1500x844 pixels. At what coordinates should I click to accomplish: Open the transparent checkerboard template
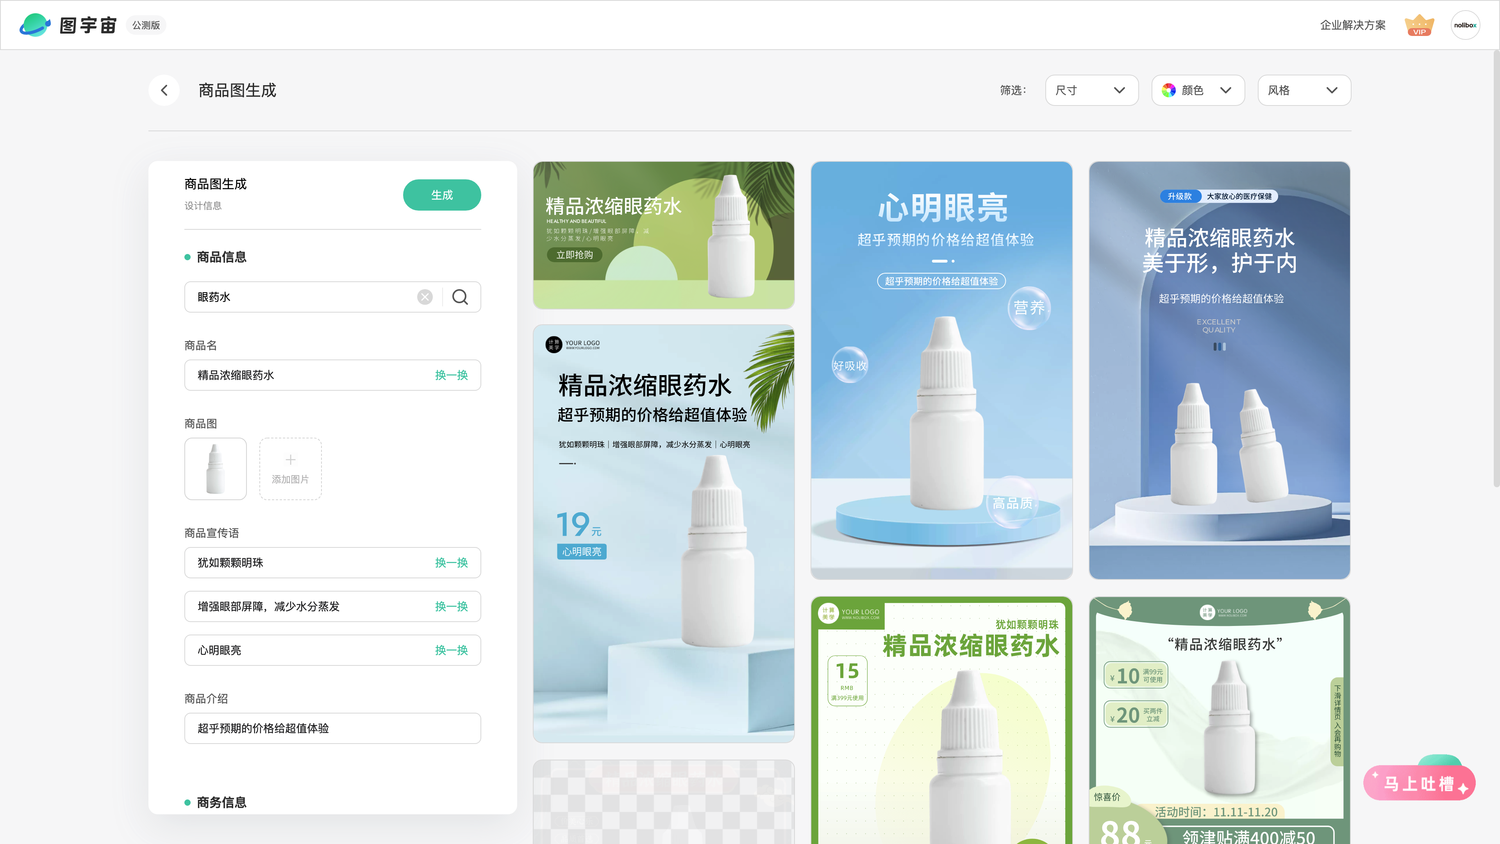664,802
